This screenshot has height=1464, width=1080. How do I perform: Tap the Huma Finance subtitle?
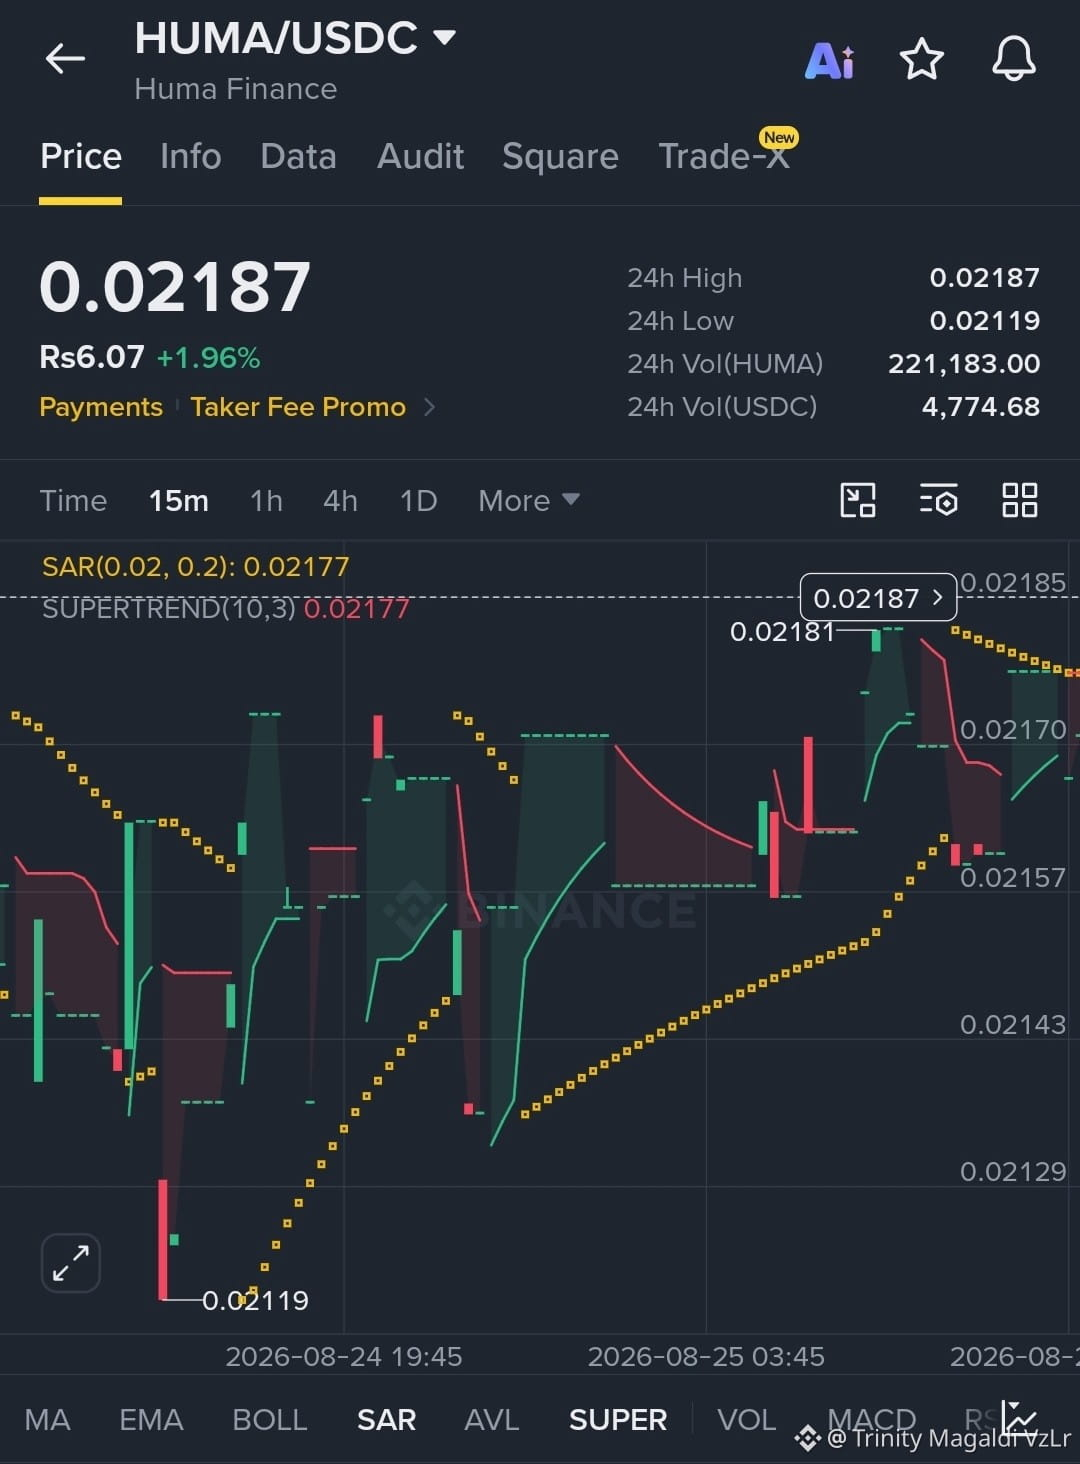[236, 89]
